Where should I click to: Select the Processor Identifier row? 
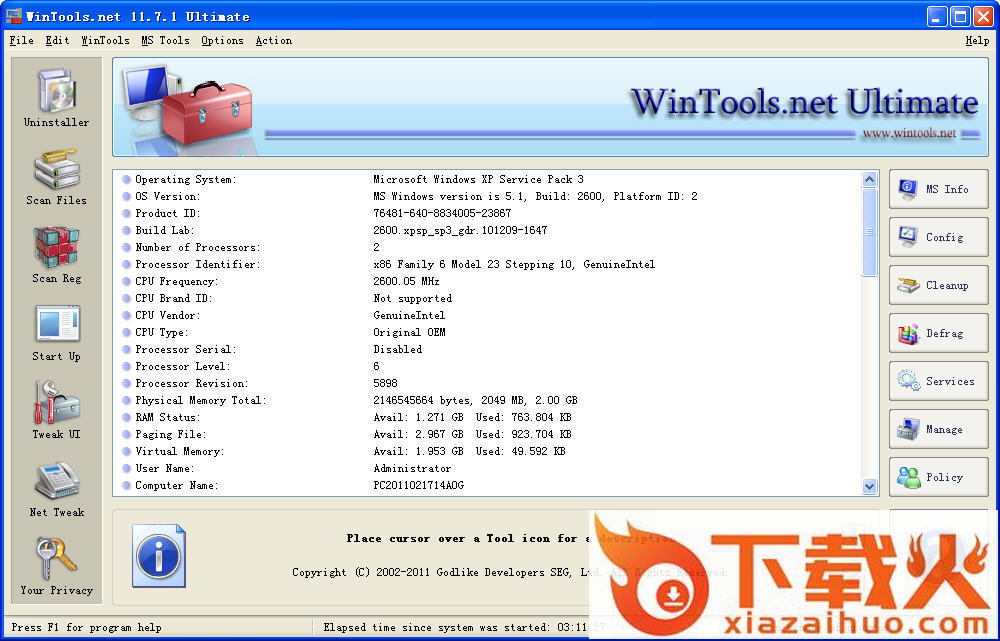[x=487, y=264]
